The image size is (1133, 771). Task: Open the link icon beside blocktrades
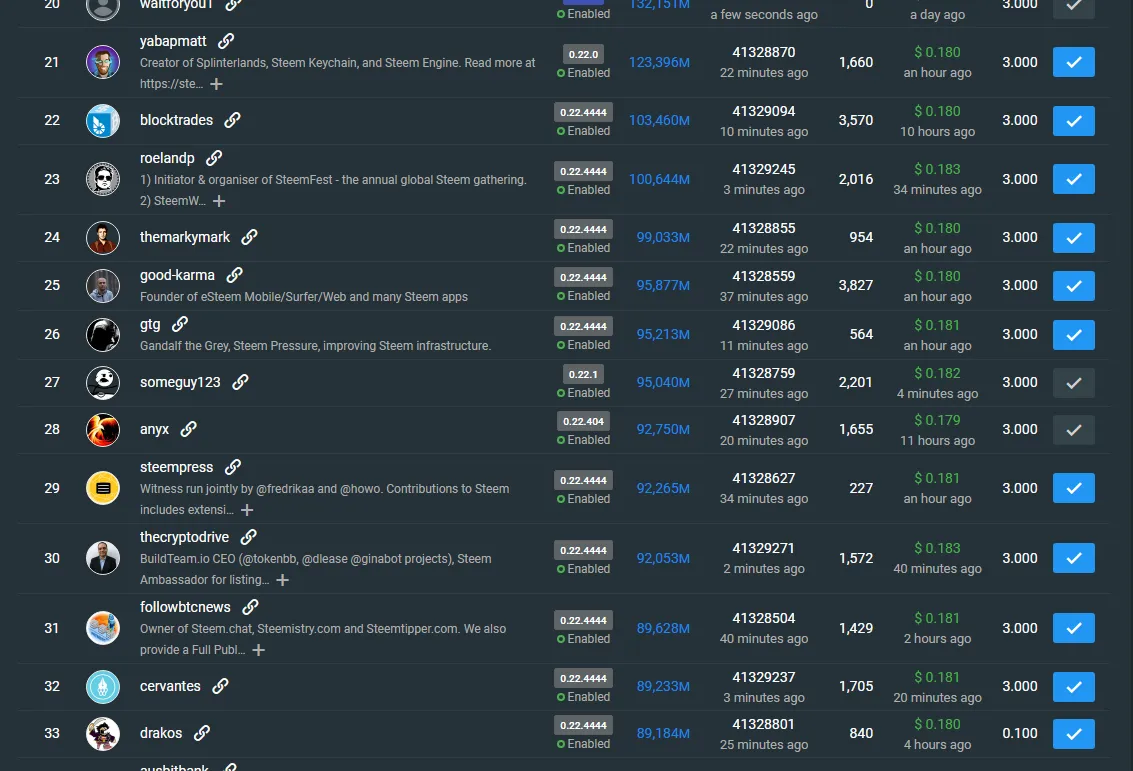(232, 120)
